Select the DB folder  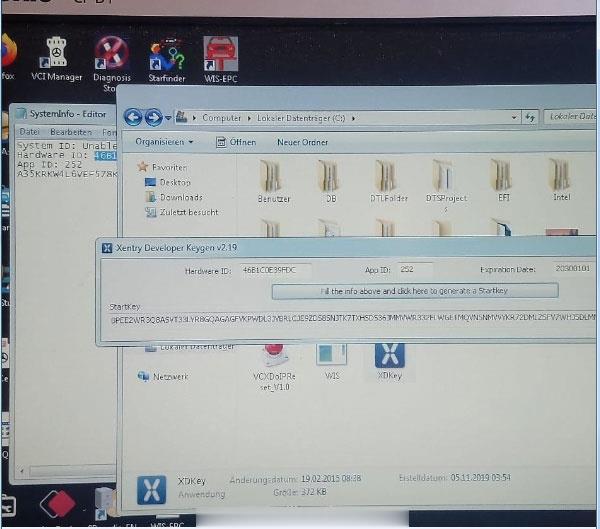tap(331, 182)
